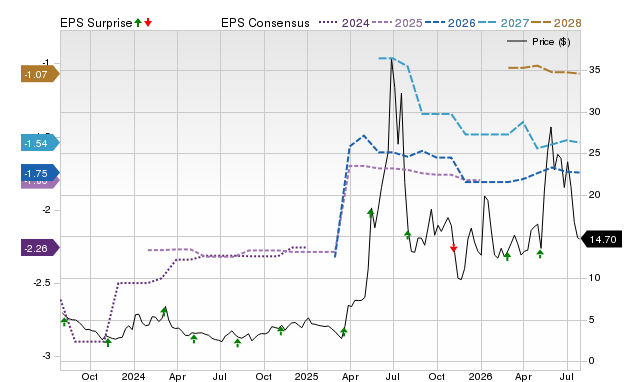Toggle the 2027 EPS consensus legend entry
Image resolution: width=640 pixels, height=382 pixels.
pyautogui.click(x=504, y=23)
